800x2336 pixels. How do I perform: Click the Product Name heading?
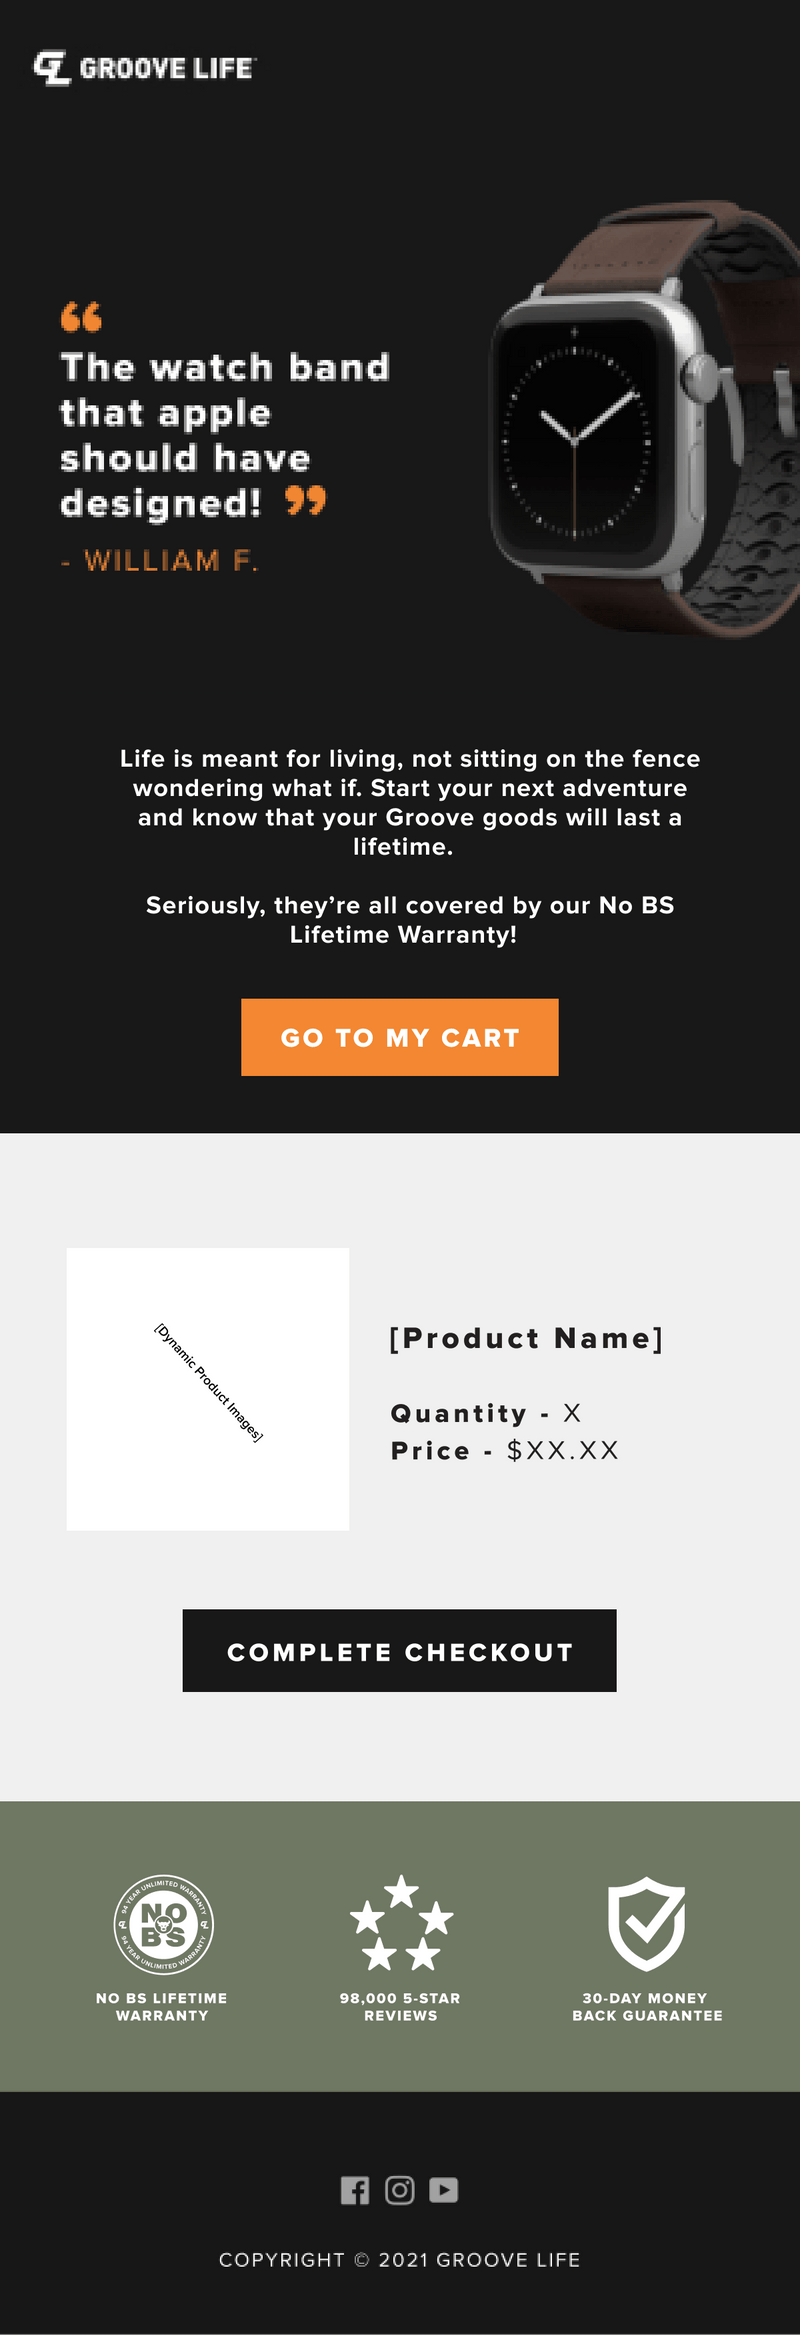click(526, 1338)
